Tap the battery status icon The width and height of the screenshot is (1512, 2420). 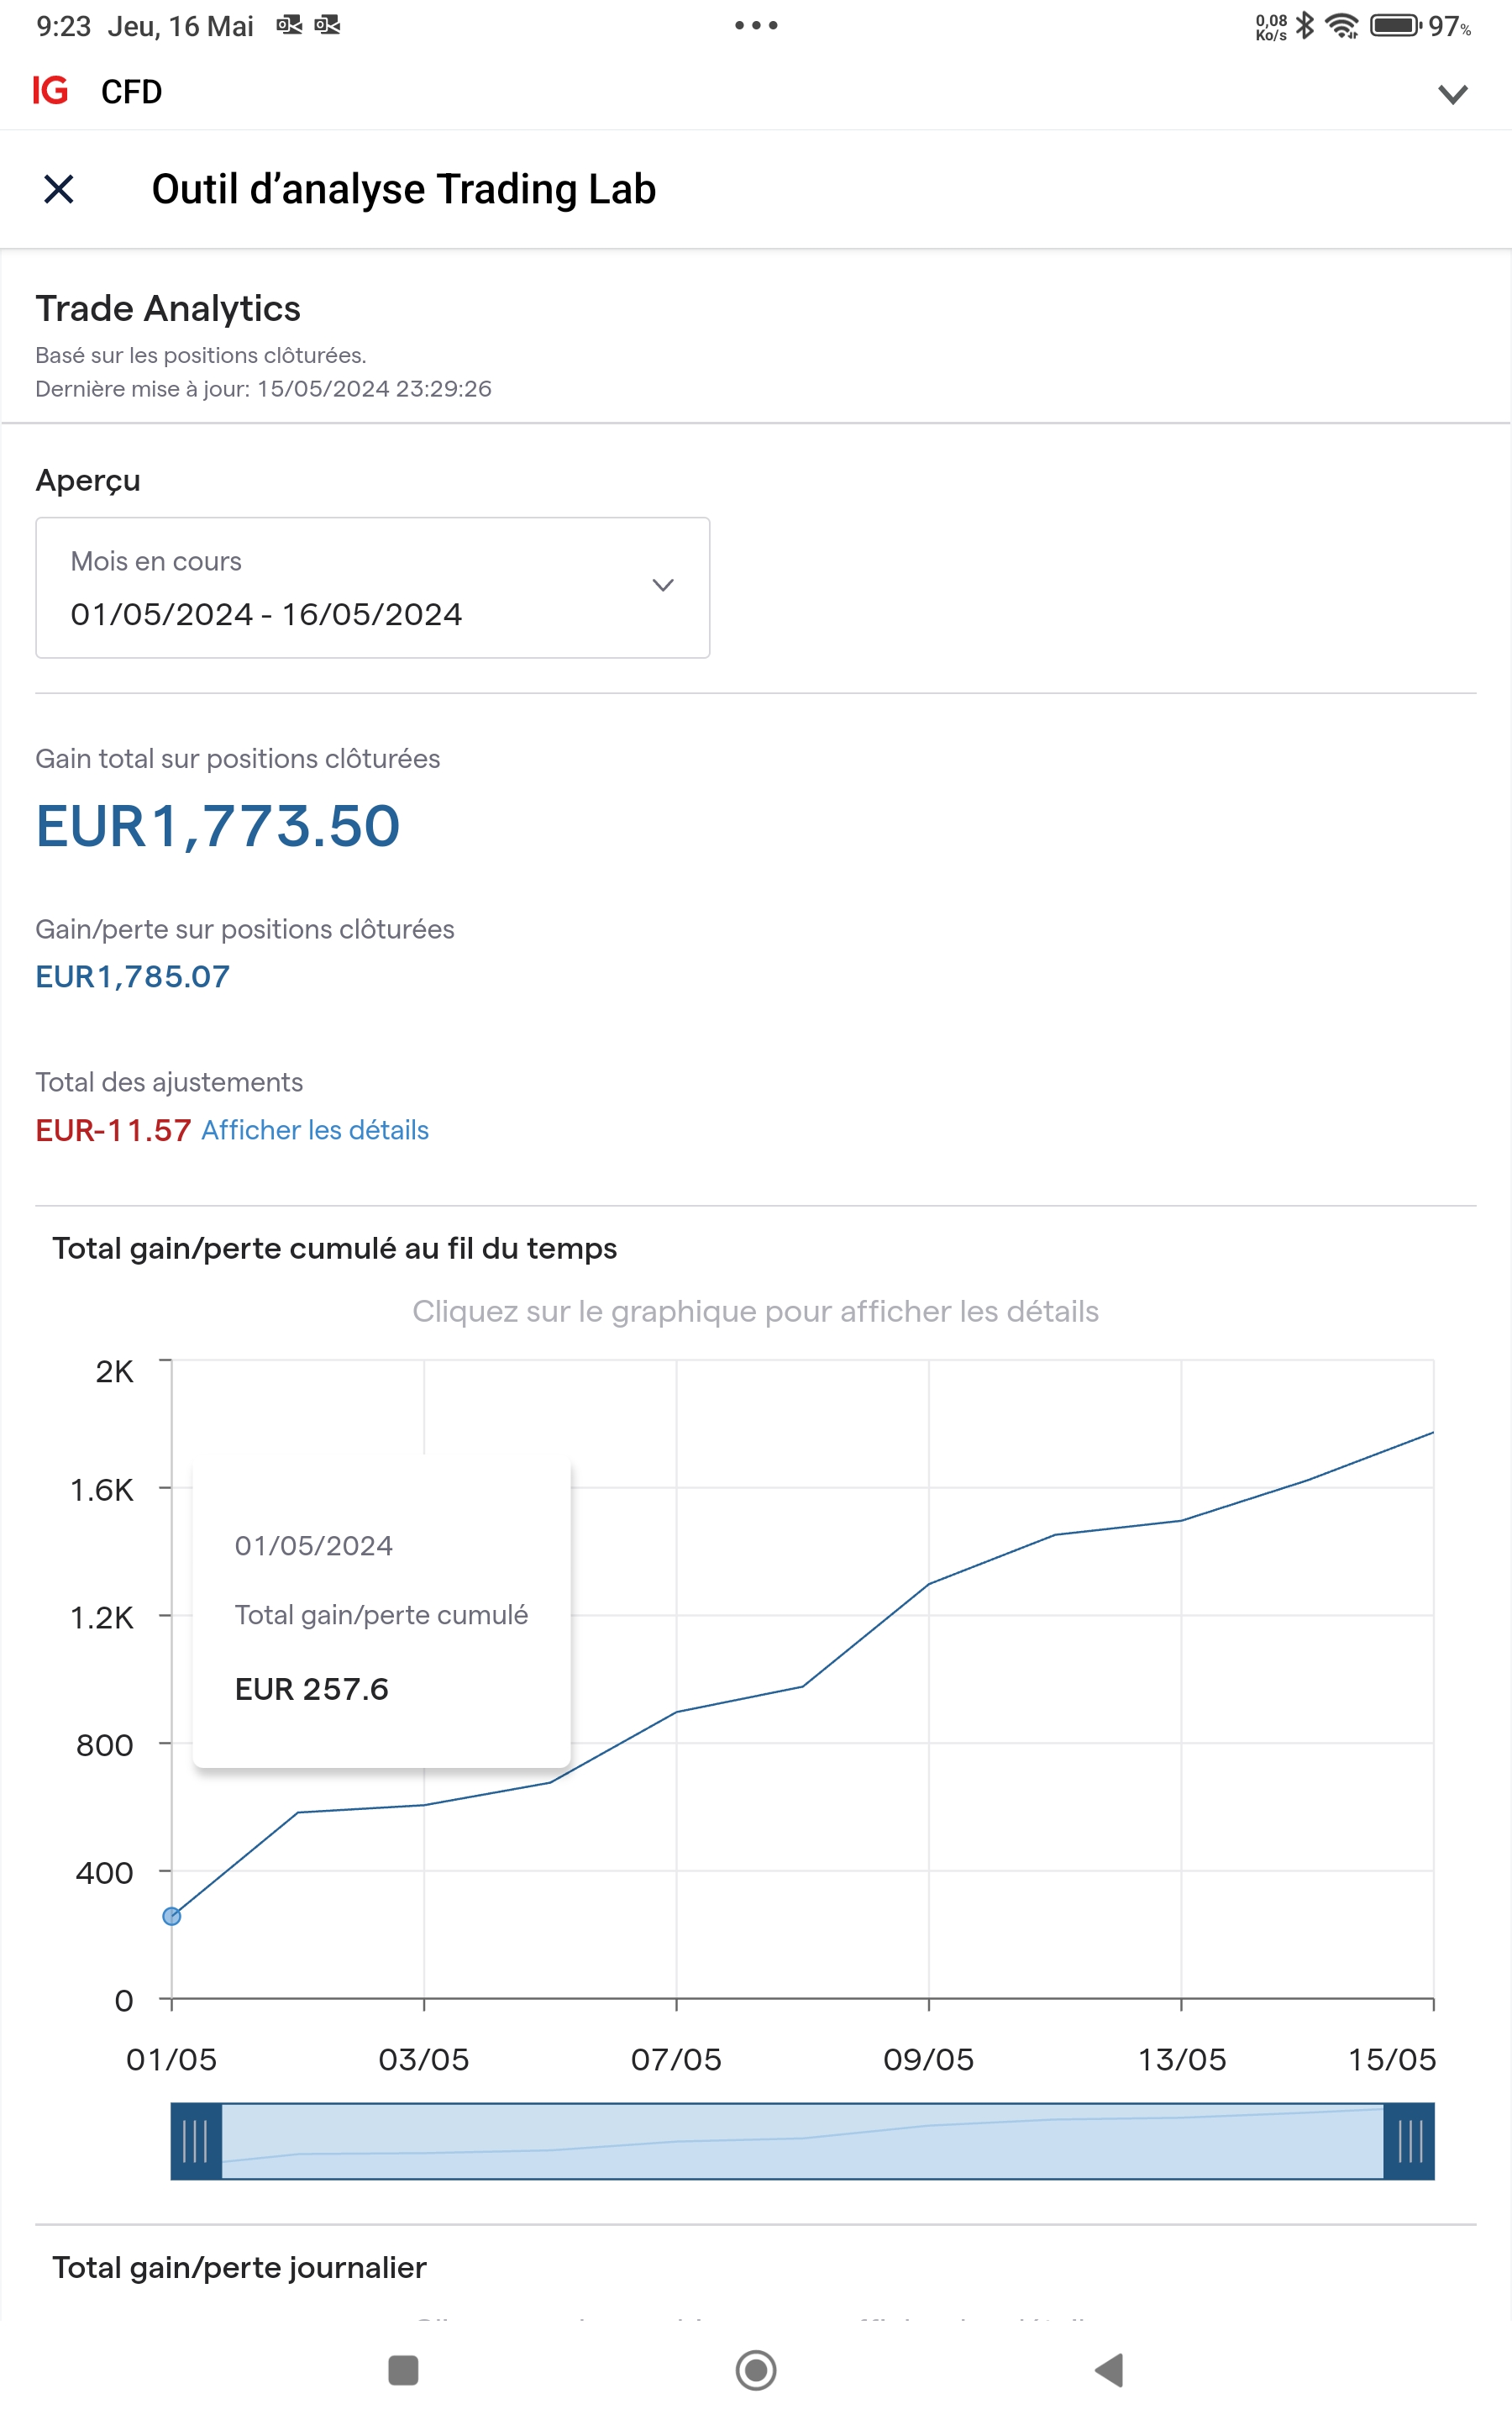tap(1395, 25)
